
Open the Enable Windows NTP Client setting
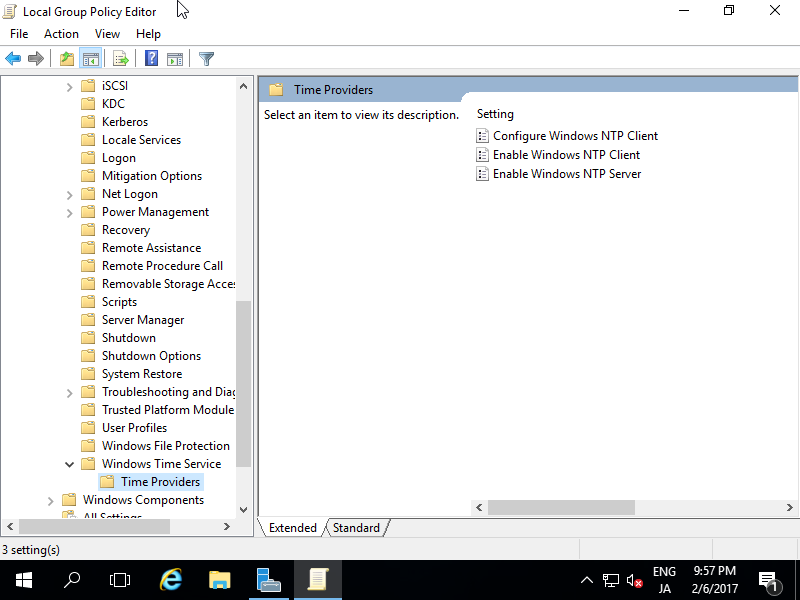[x=566, y=154]
